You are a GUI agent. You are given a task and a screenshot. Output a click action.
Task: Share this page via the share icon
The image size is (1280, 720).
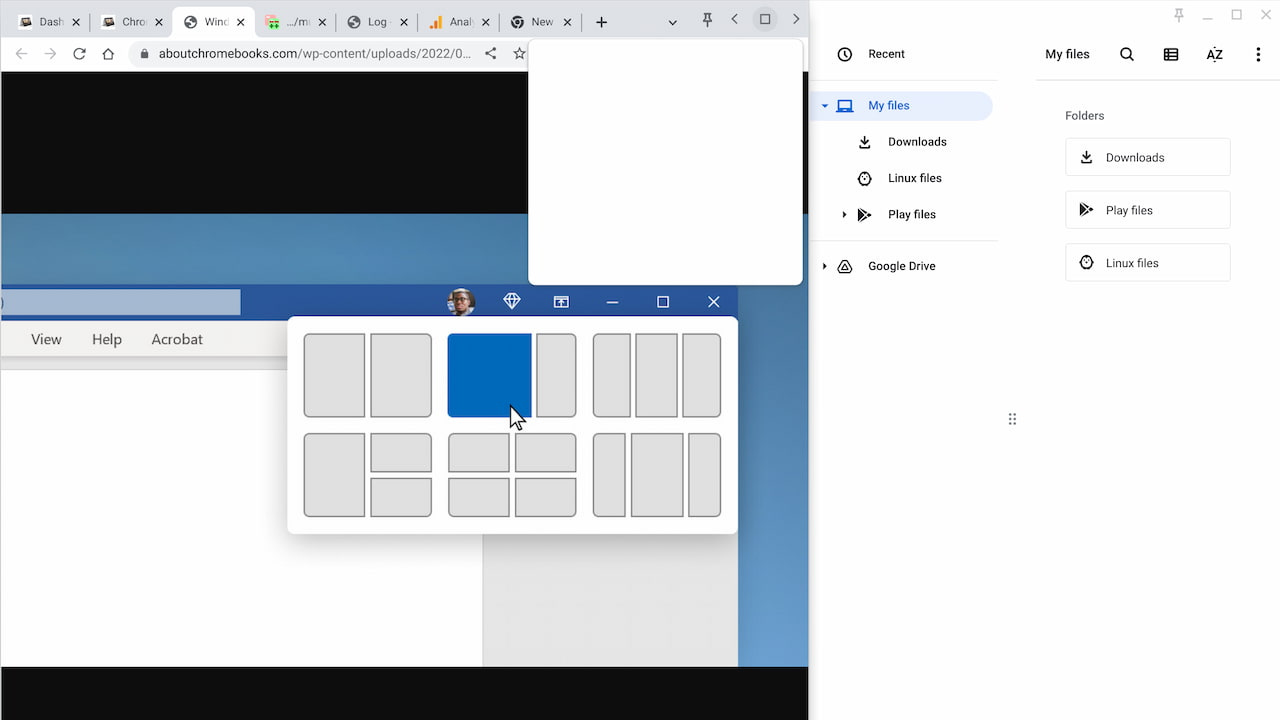[x=490, y=54]
